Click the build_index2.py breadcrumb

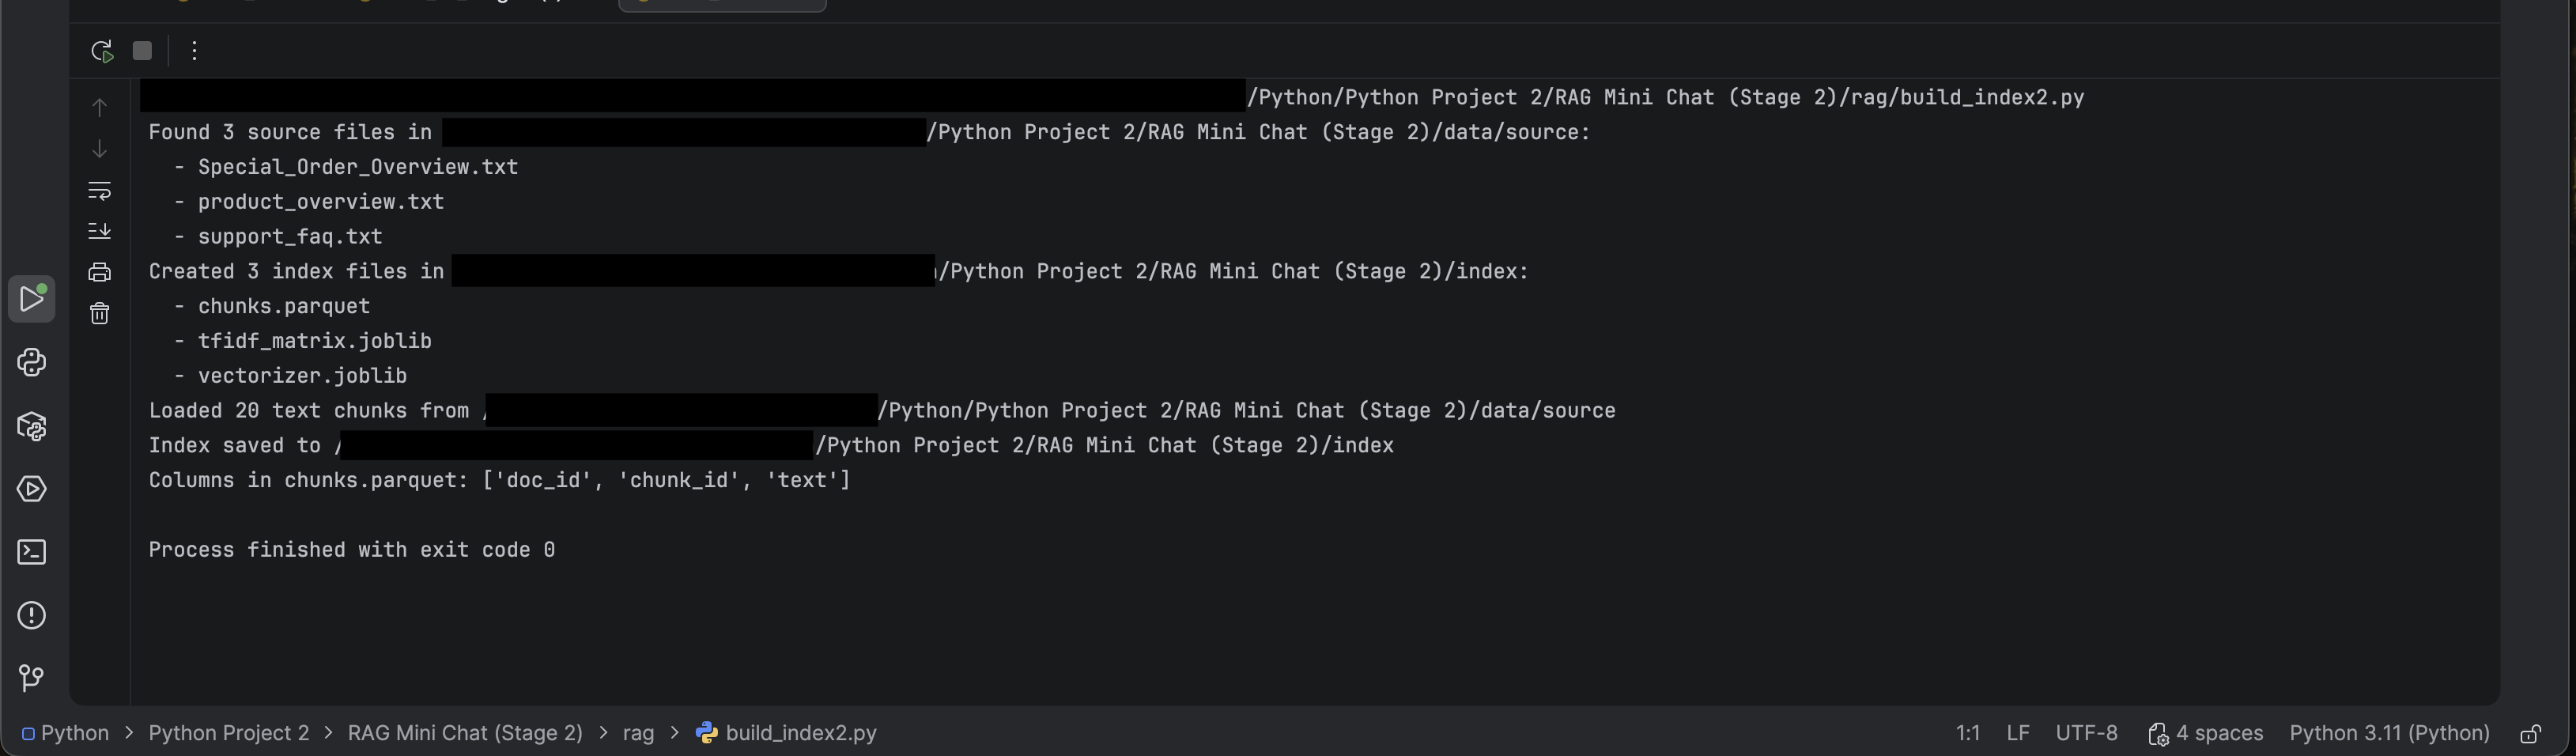800,732
